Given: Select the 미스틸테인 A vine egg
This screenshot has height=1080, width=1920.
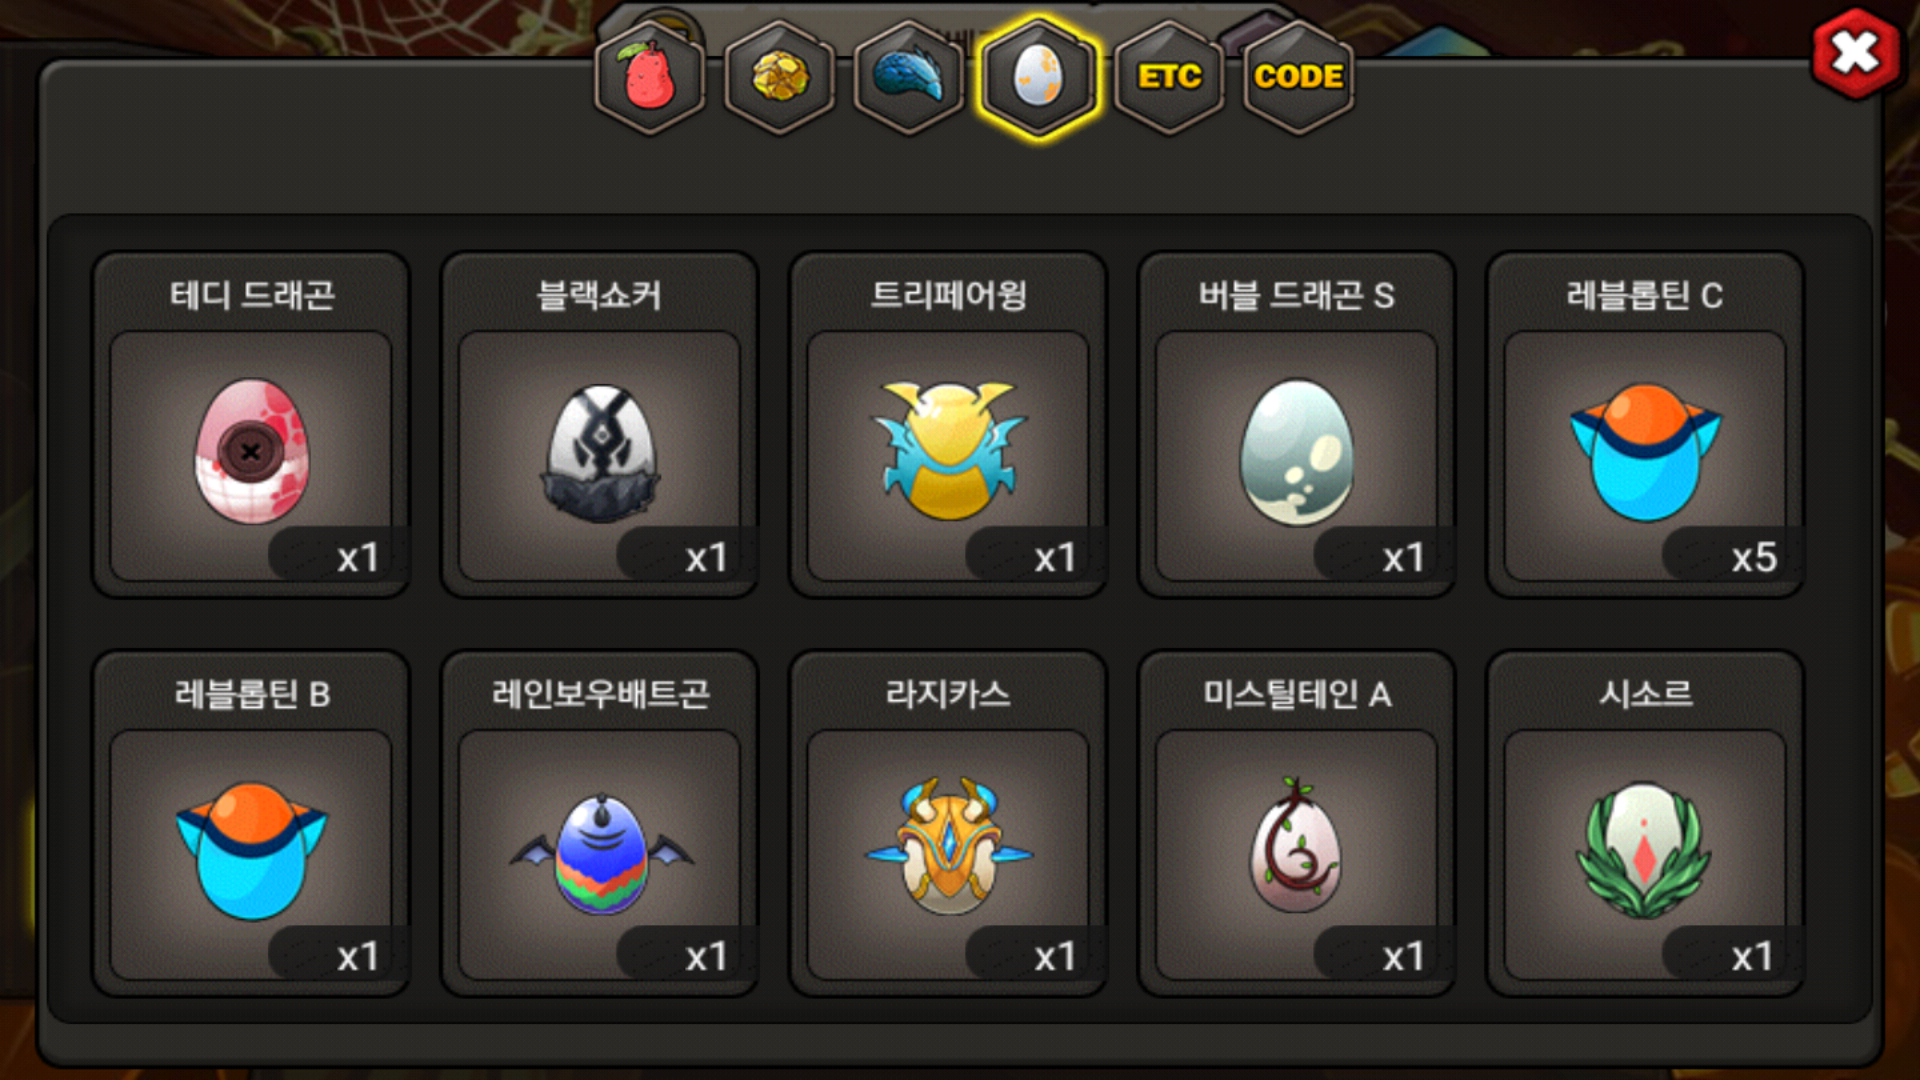Looking at the screenshot, I should coord(1297,846).
